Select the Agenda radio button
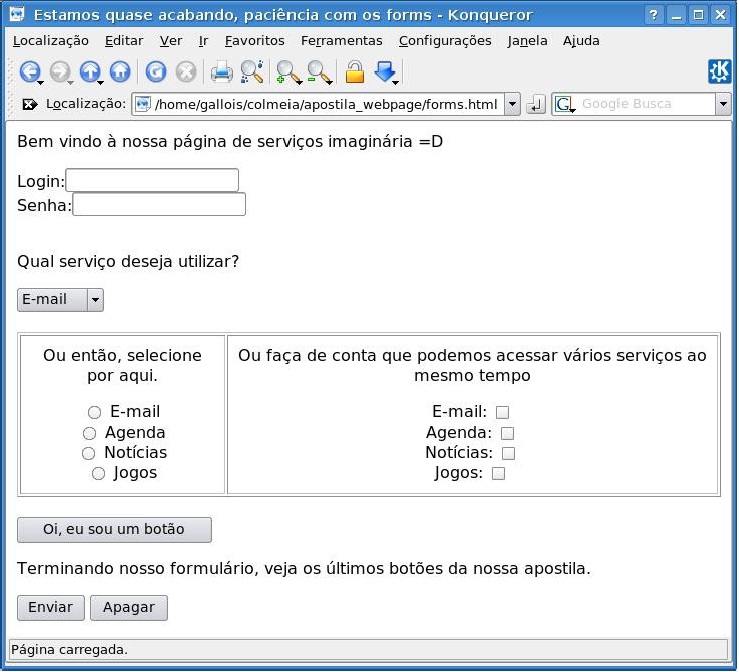Image resolution: width=739 pixels, height=672 pixels. (x=89, y=433)
